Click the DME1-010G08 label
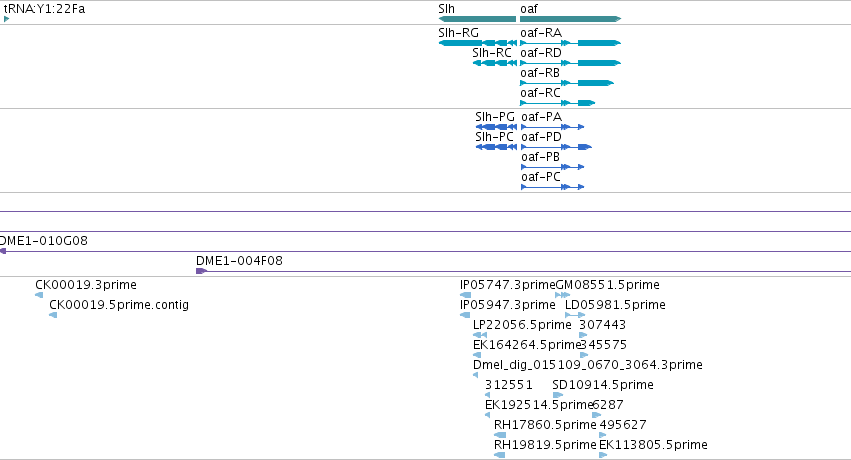Viewport: 851px width, 460px height. [43, 241]
